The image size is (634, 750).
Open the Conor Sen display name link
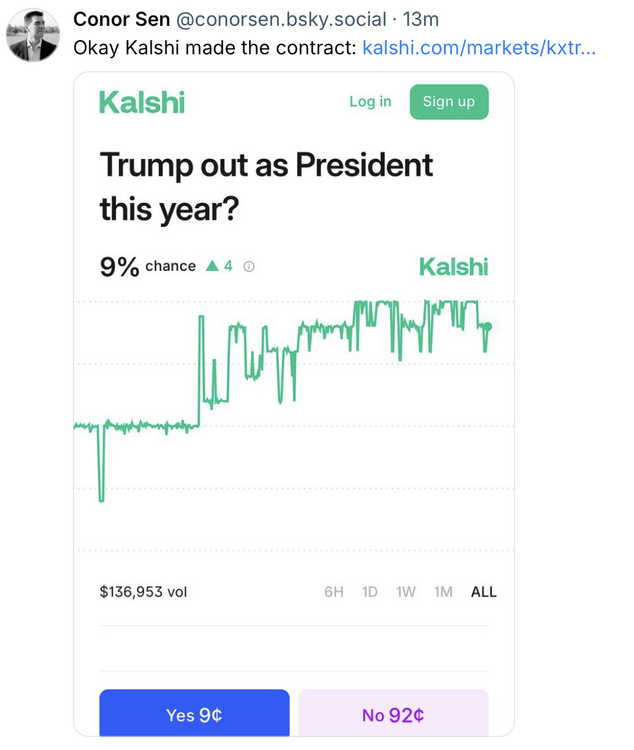pos(123,20)
